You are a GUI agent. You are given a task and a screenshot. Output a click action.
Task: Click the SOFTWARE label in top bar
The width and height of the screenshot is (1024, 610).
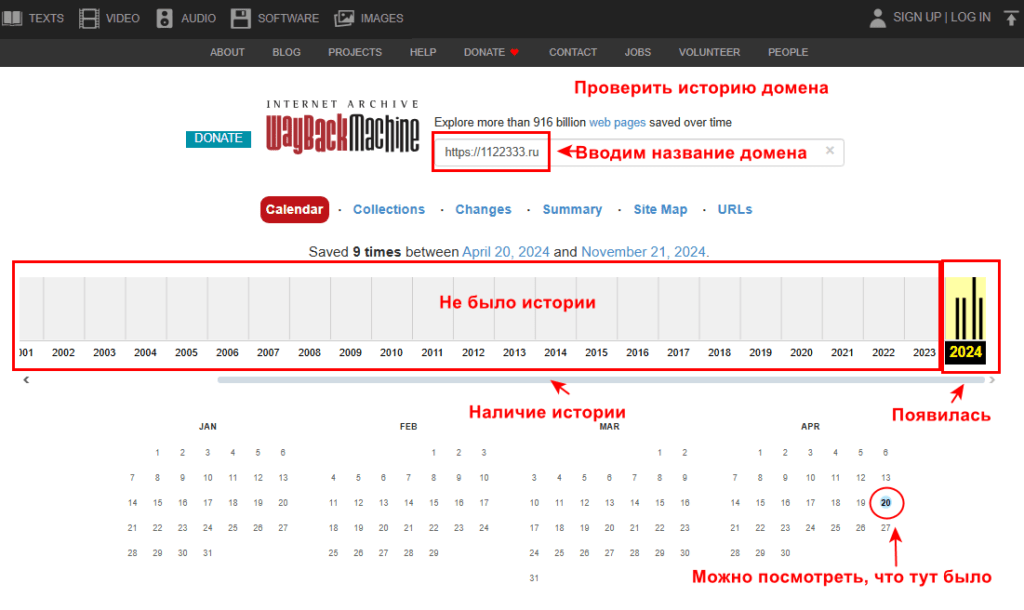tap(288, 18)
